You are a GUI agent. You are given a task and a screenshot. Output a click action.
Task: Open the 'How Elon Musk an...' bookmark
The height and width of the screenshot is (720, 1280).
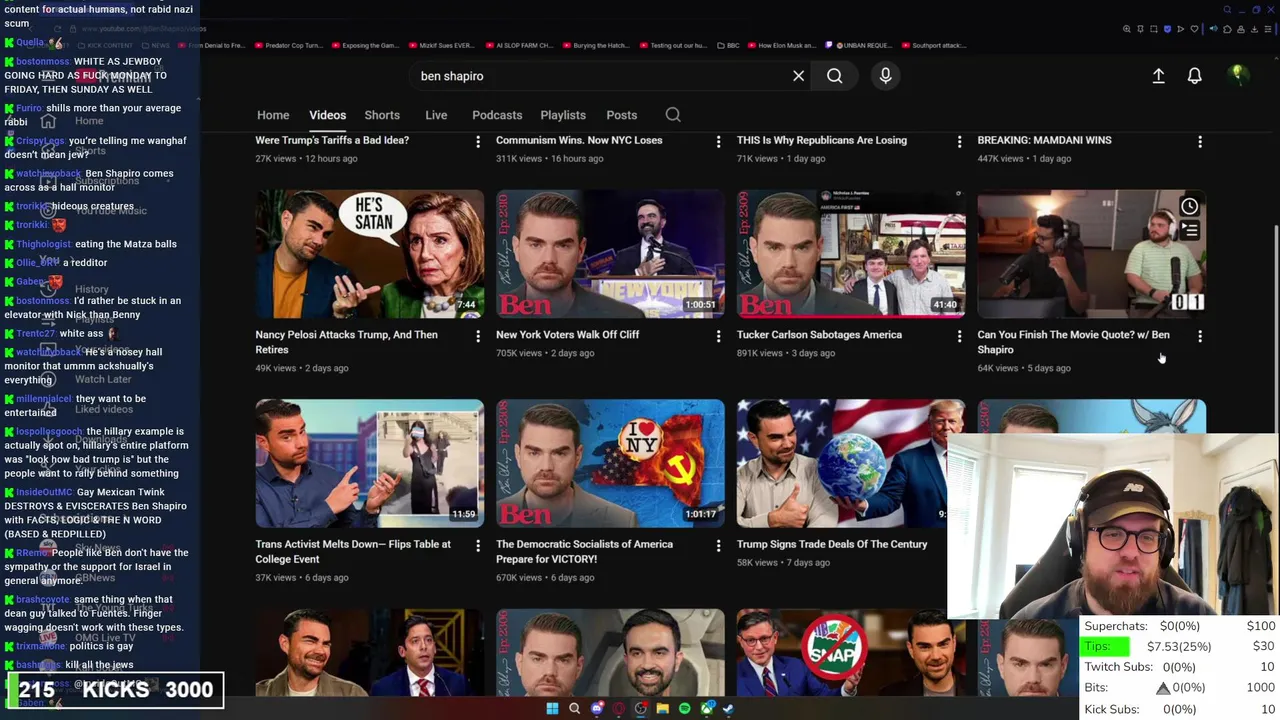click(x=784, y=45)
